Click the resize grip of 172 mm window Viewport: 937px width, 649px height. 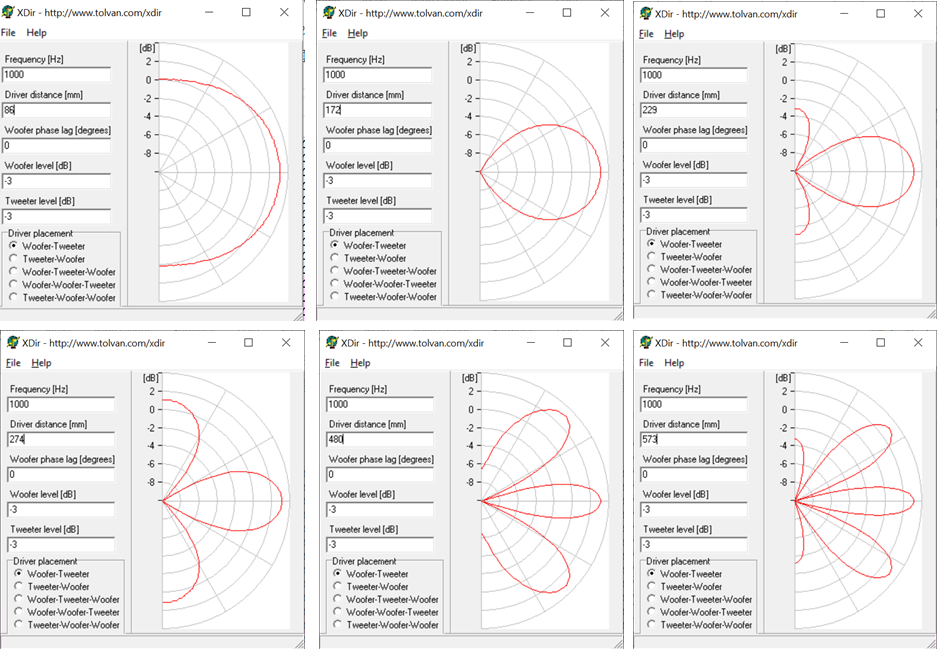618,315
